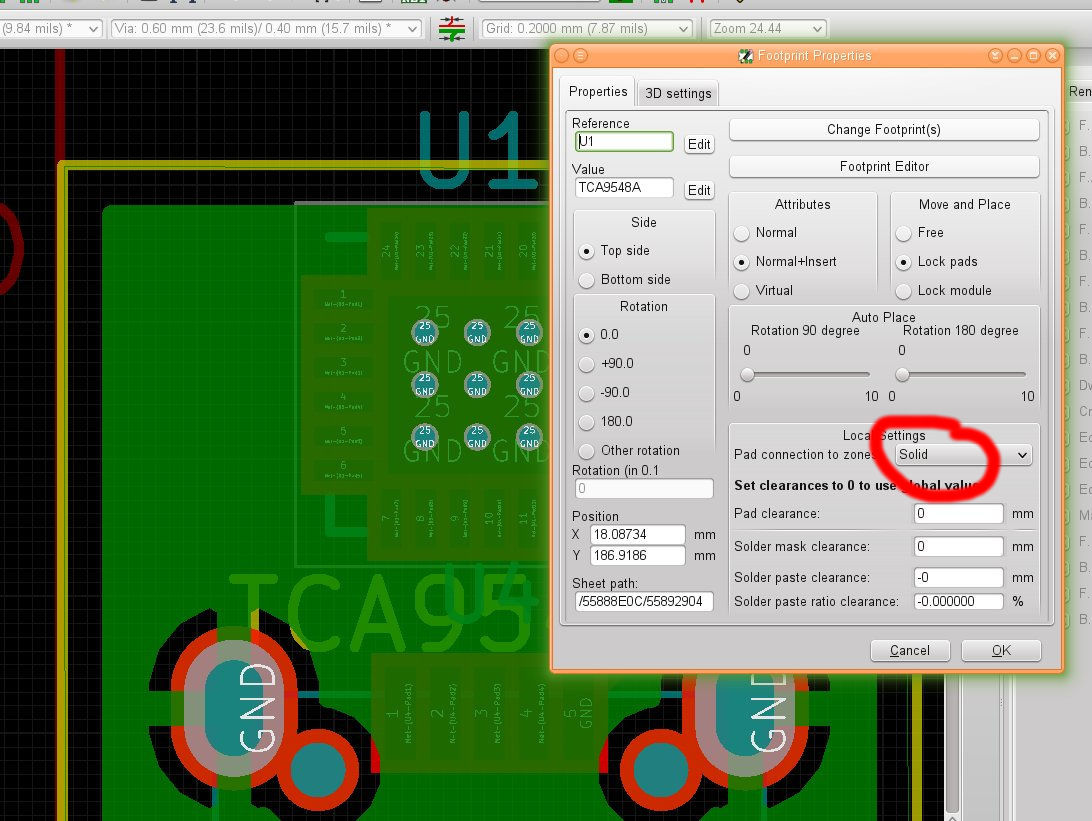
Task: Toggle the B.Cu layer checkbox in layers panel
Action: pos(1070,152)
